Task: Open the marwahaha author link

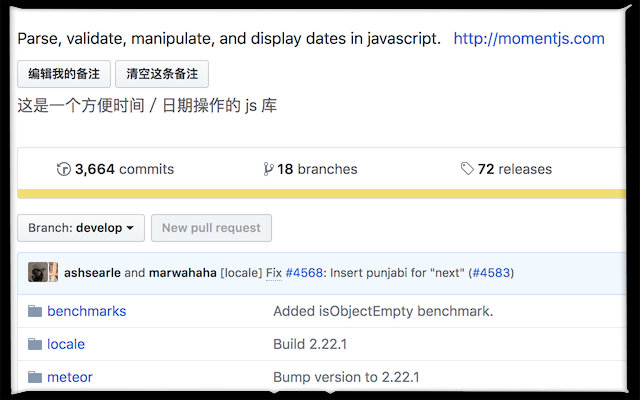Action: click(x=182, y=273)
